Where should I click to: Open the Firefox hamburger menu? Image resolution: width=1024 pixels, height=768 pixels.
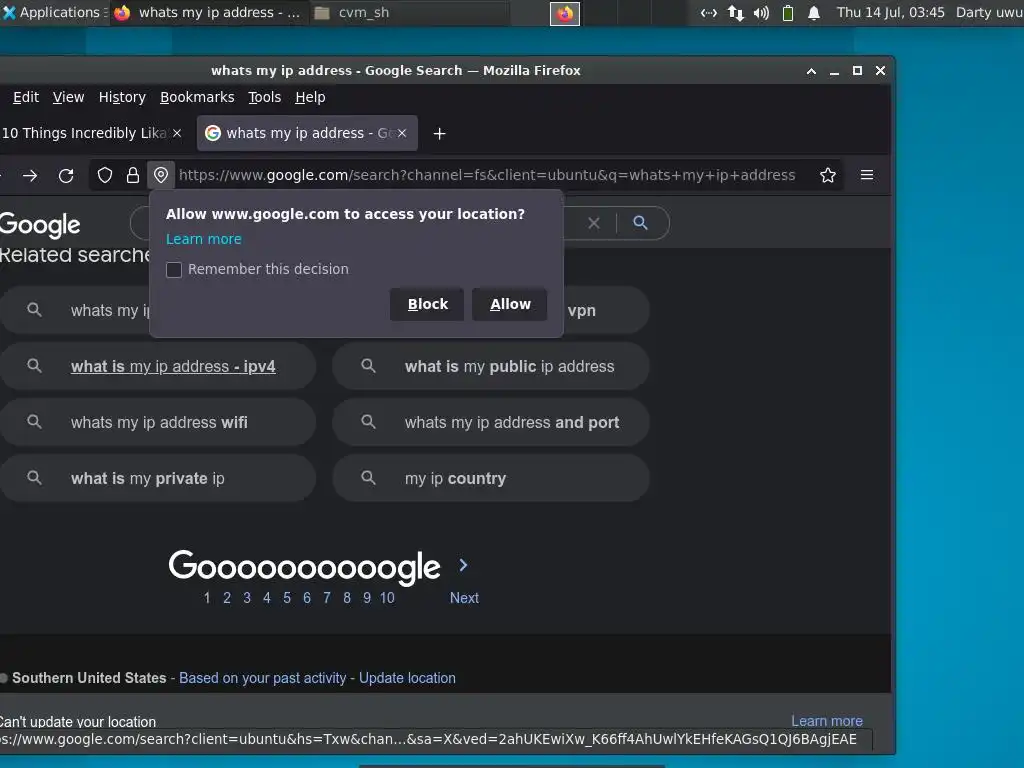[867, 175]
